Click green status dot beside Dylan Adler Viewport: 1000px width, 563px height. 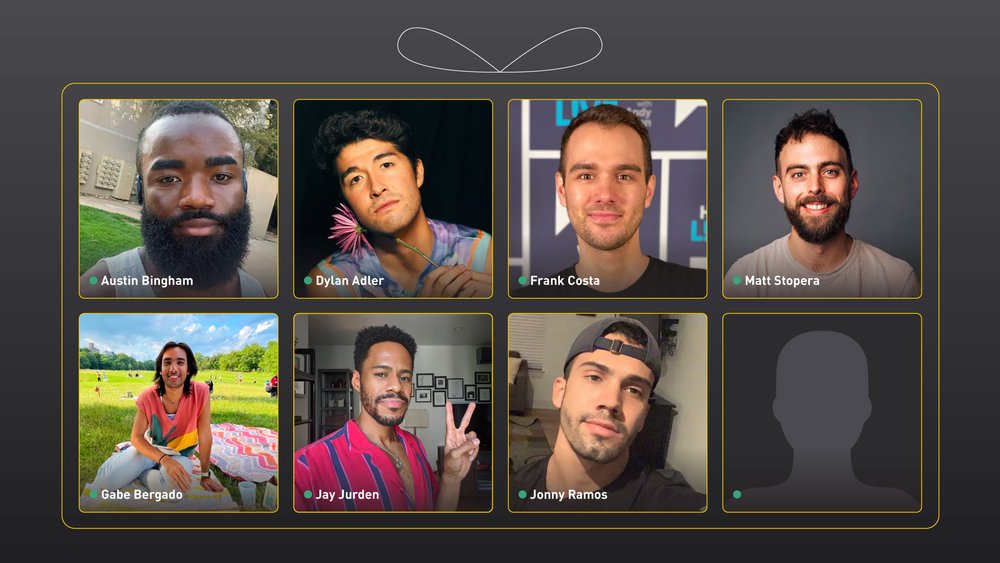click(308, 281)
